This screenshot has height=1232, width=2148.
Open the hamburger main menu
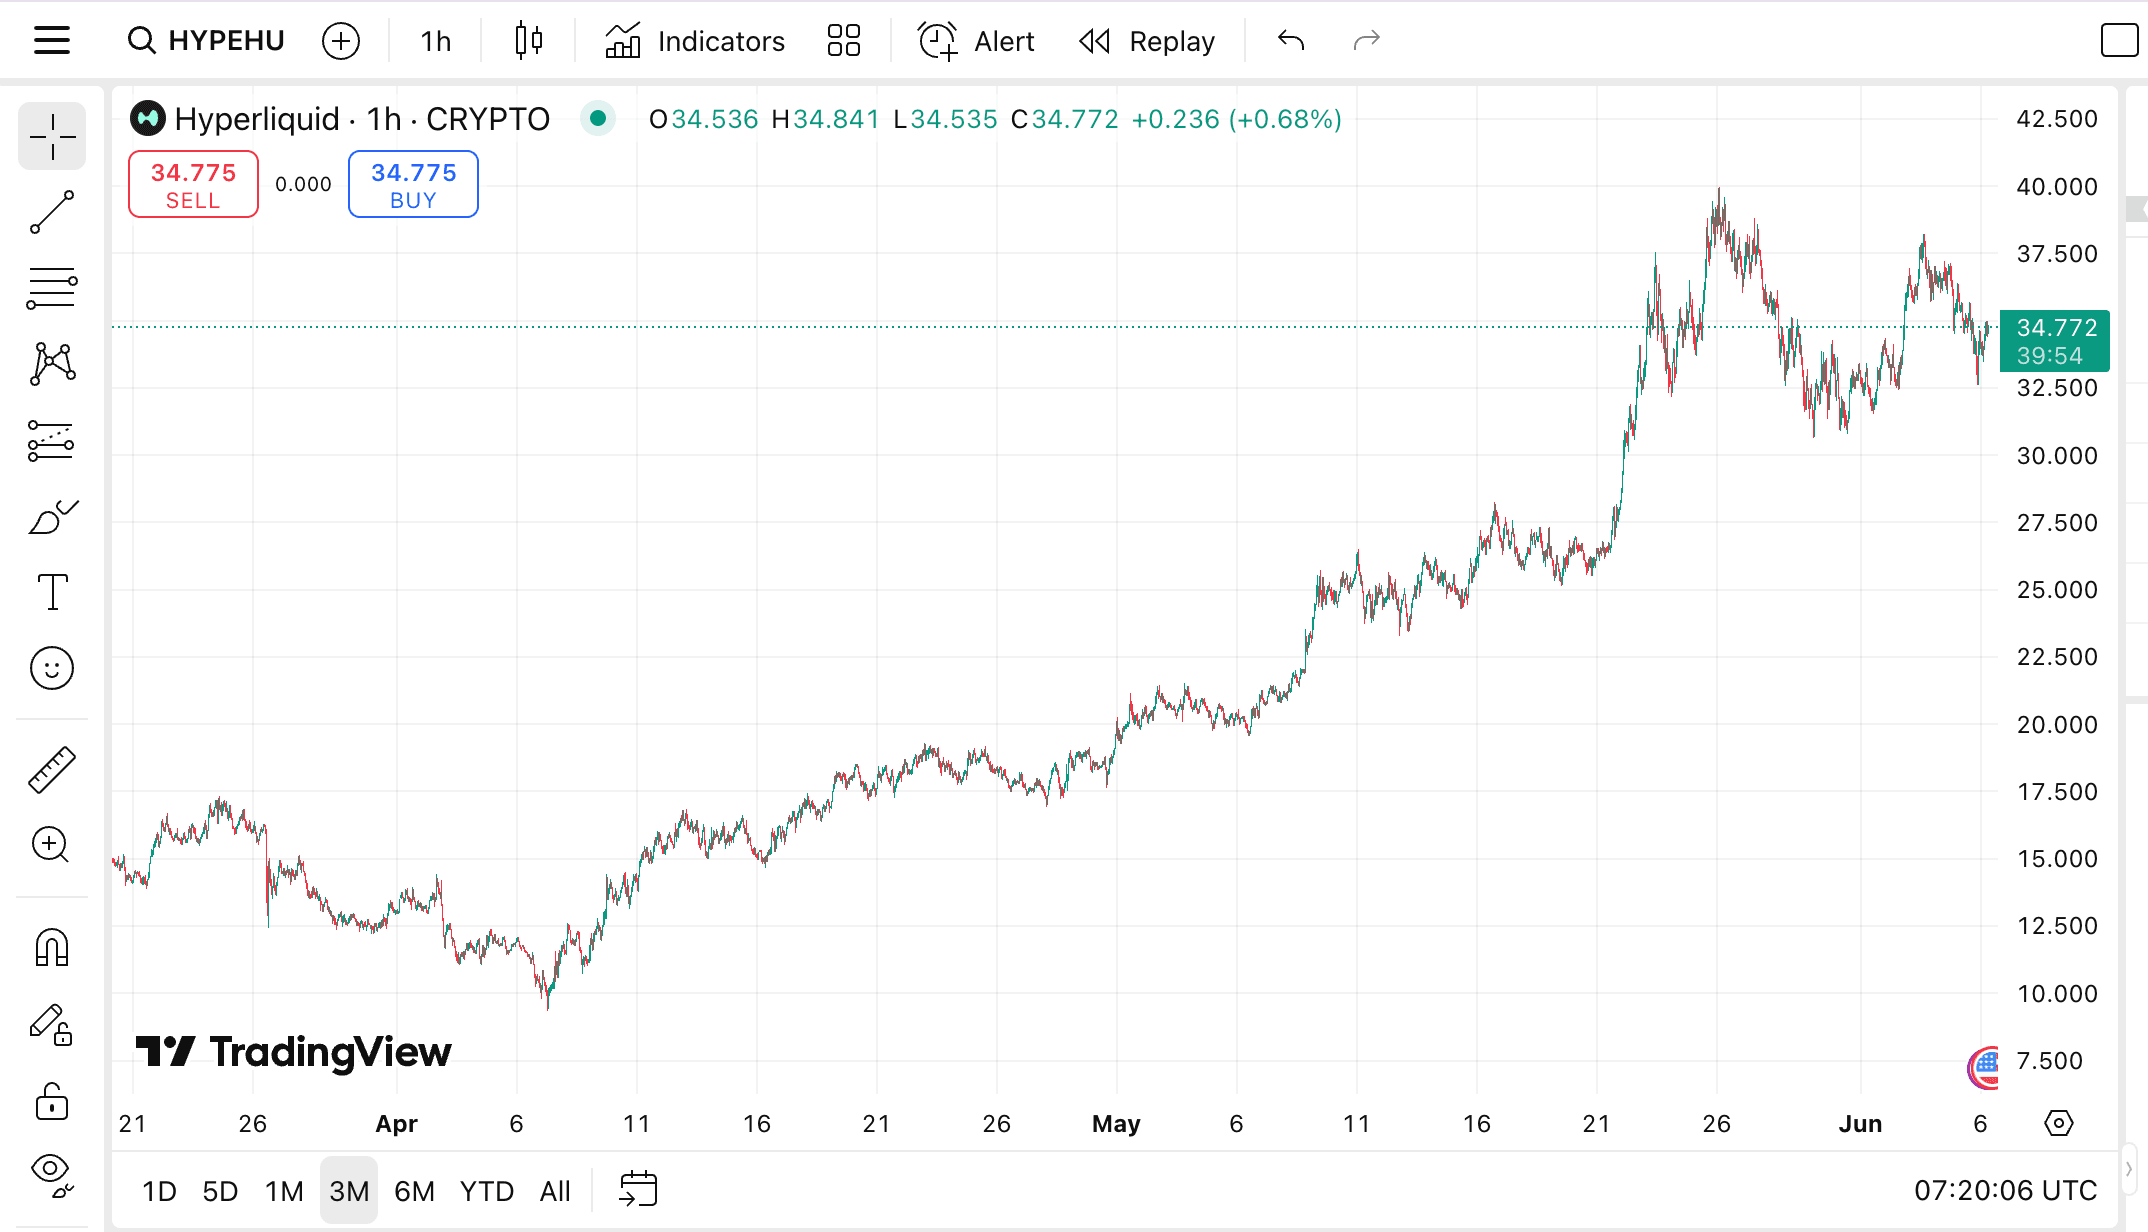click(x=52, y=41)
